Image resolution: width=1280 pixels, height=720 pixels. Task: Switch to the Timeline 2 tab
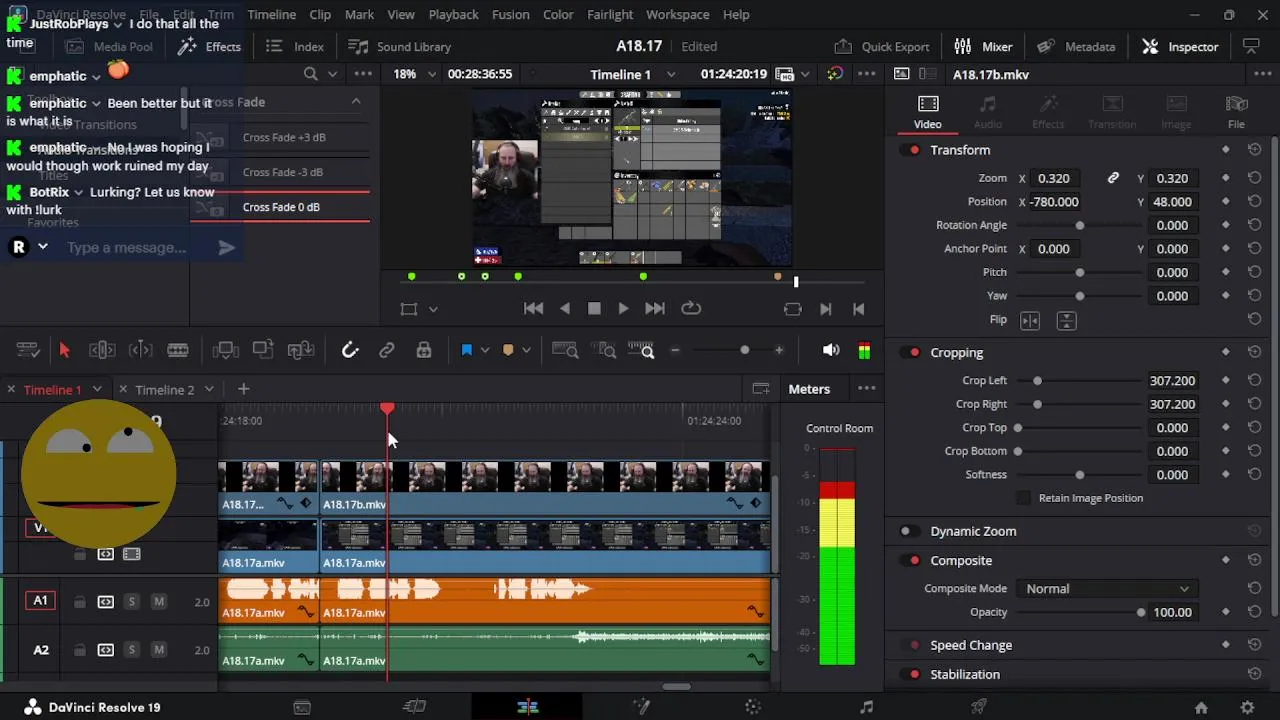click(164, 390)
